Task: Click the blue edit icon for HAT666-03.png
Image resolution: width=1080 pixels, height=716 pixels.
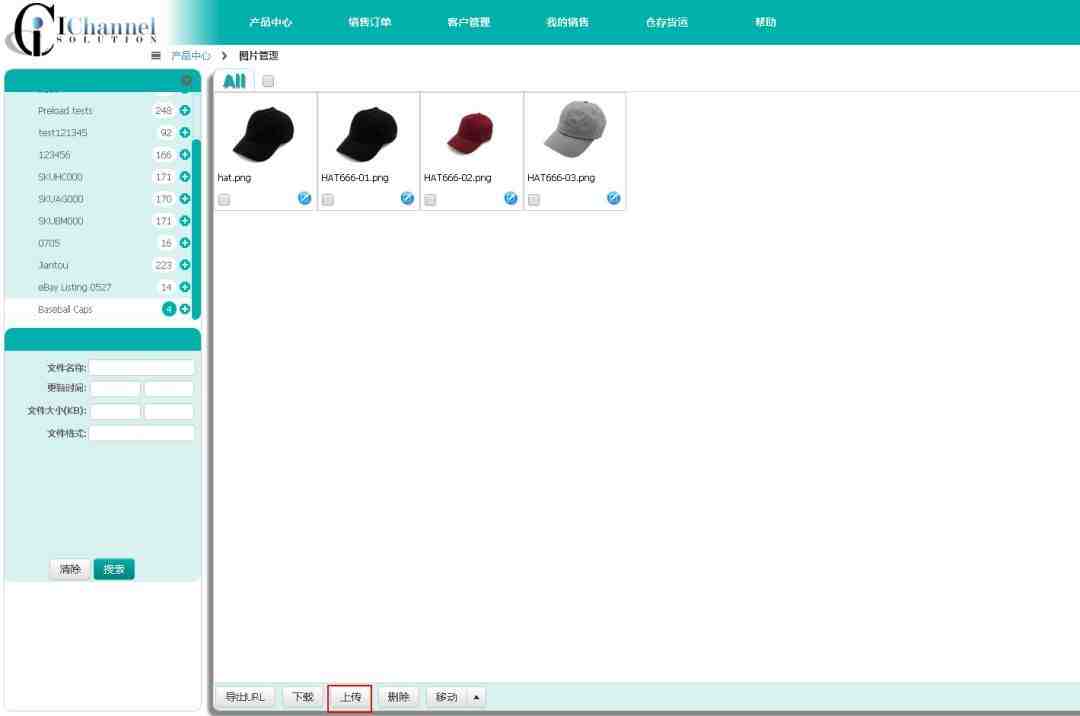Action: click(x=614, y=198)
